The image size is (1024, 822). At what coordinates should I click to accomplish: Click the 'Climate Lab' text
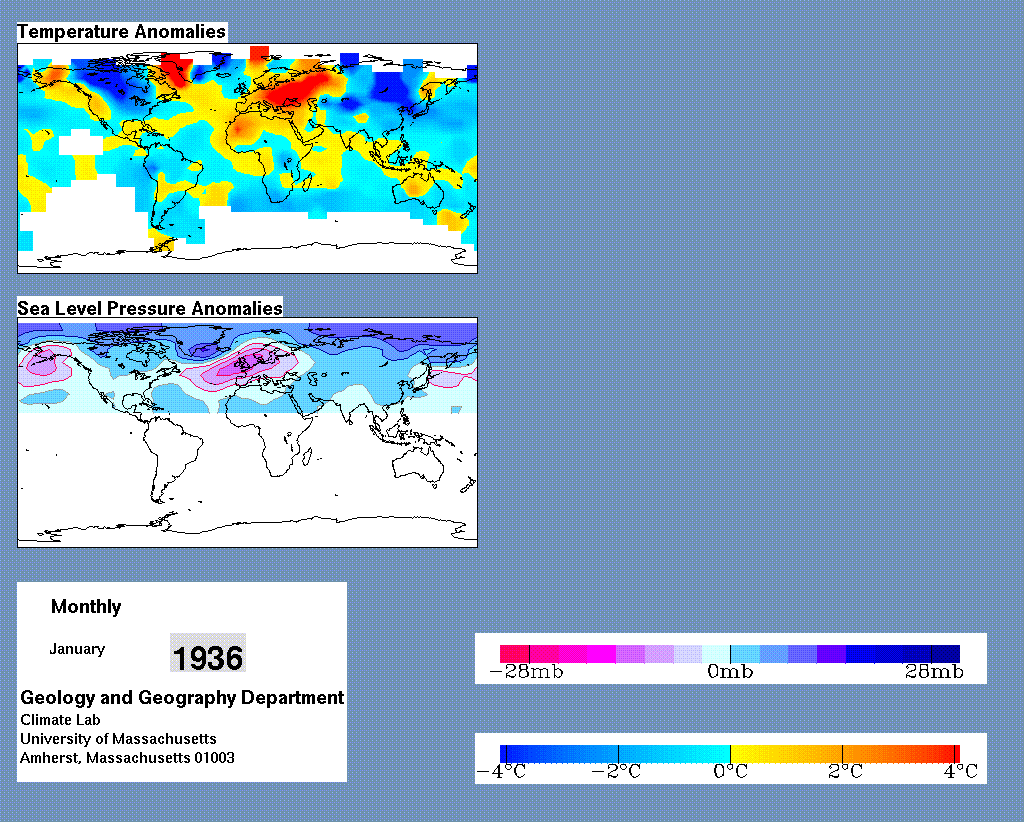pos(60,719)
